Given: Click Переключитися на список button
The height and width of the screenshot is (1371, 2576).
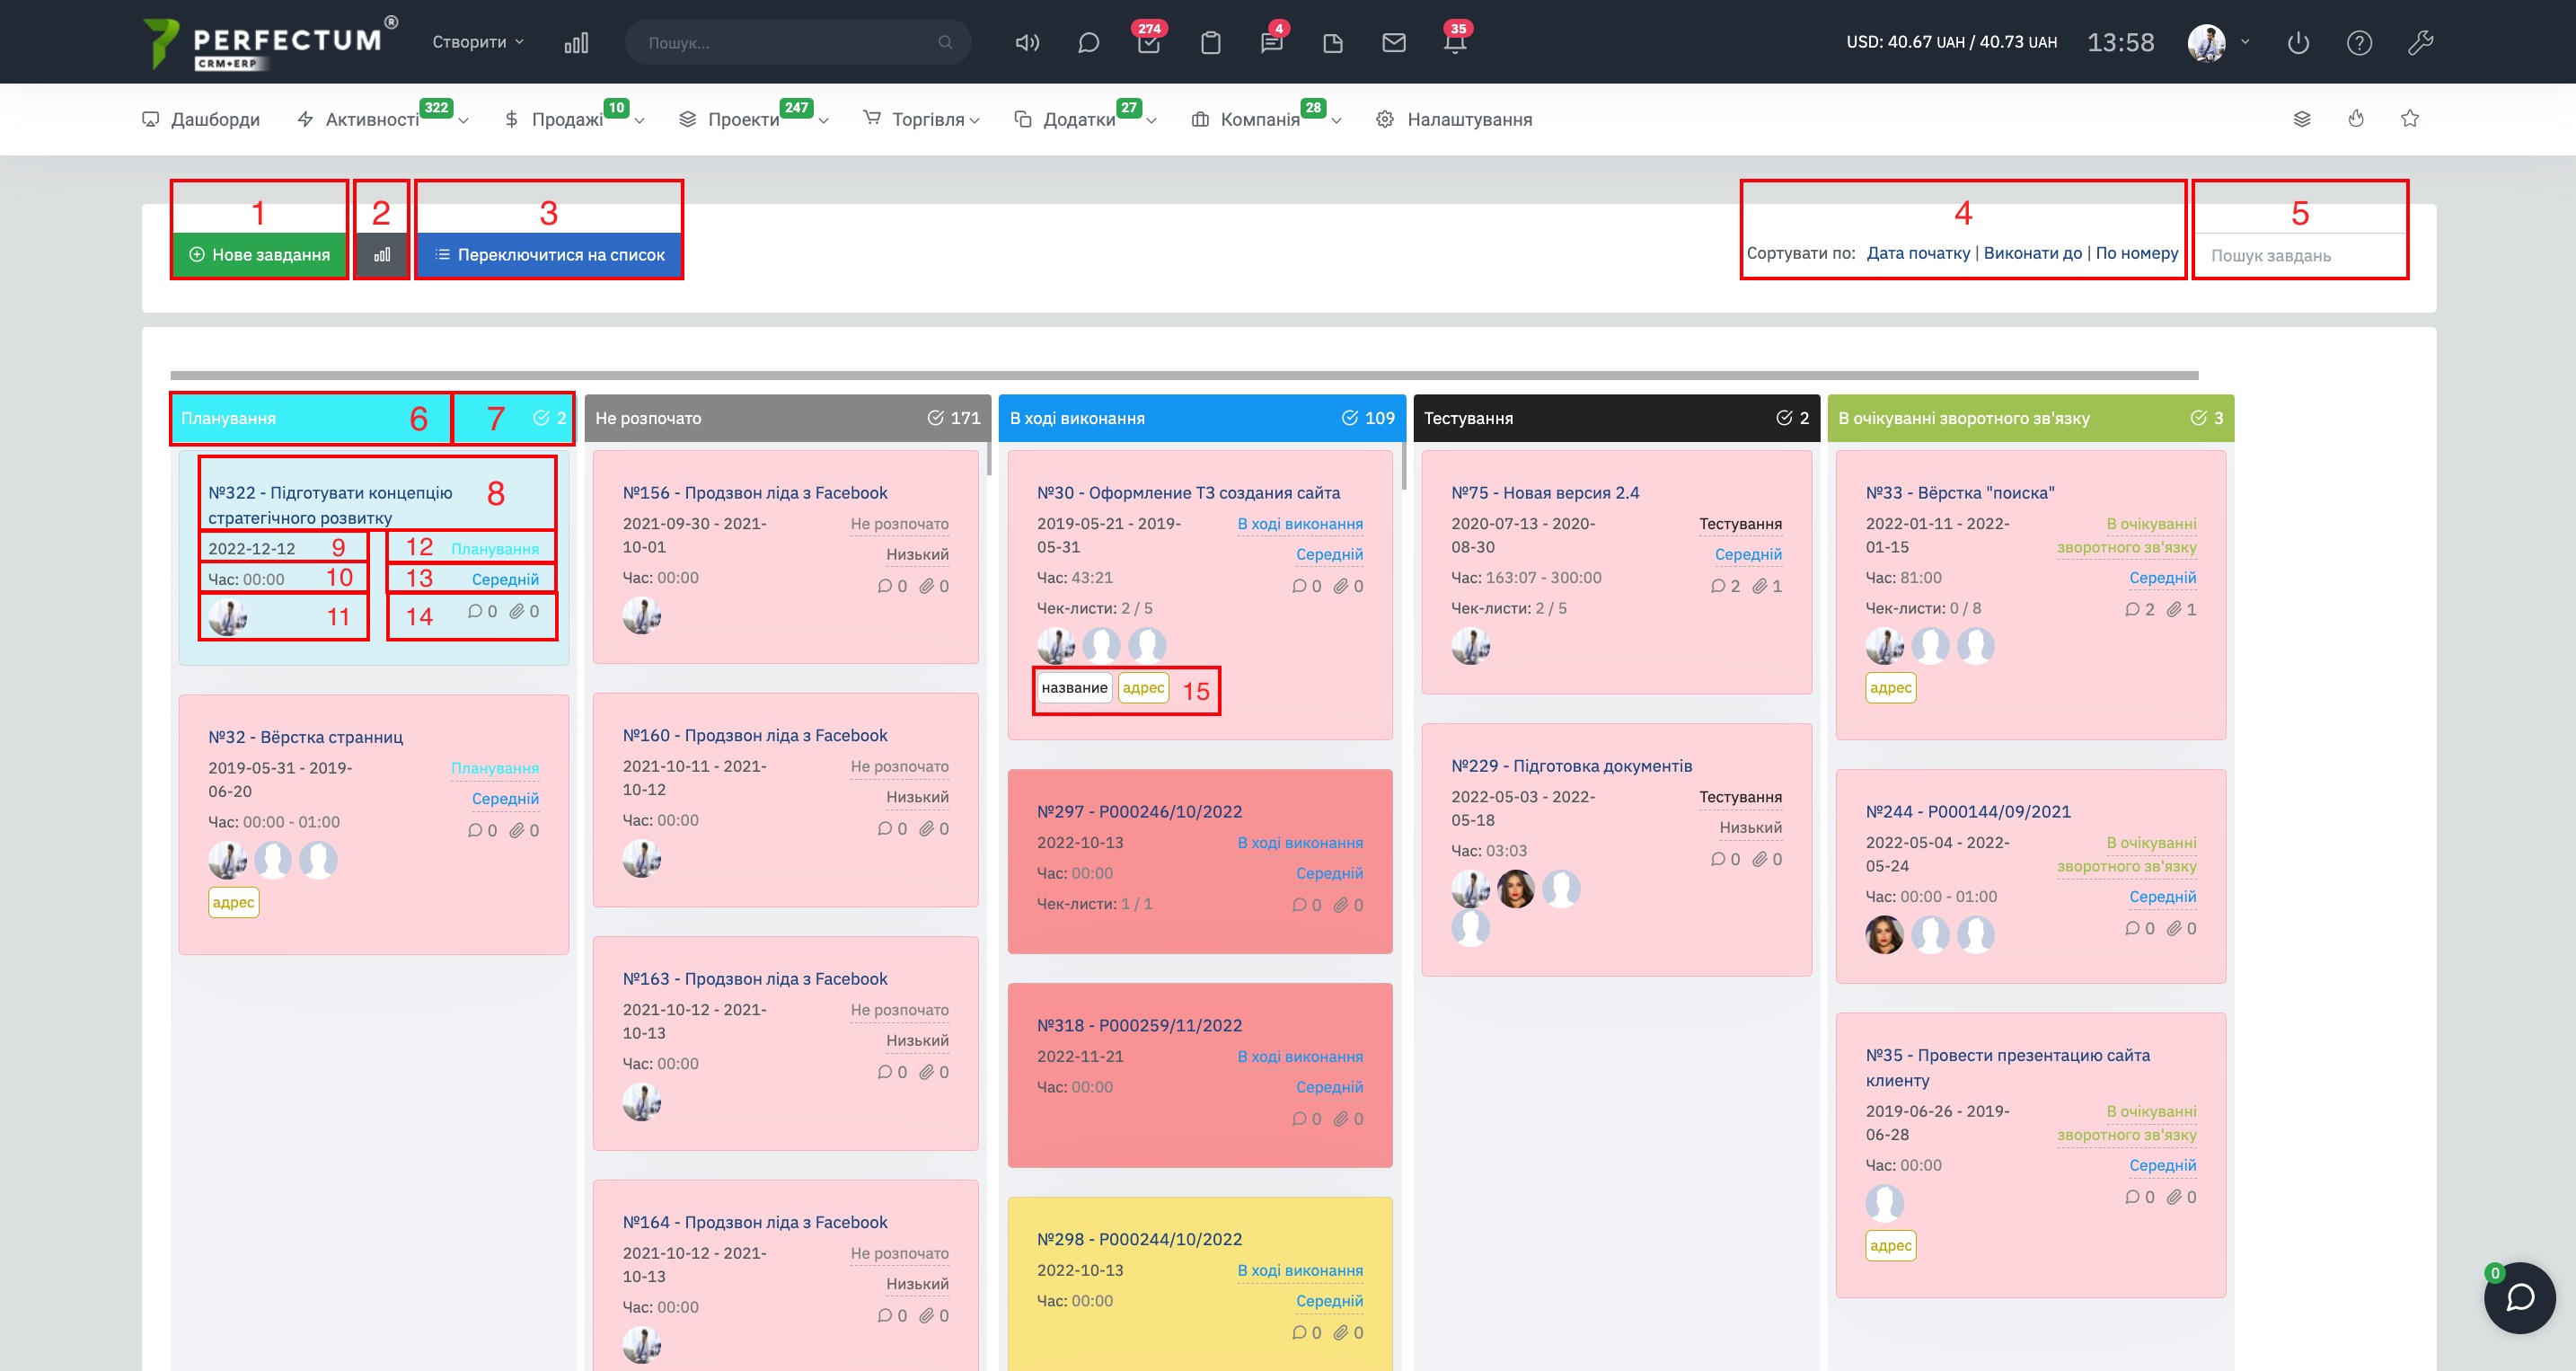Looking at the screenshot, I should 549,255.
